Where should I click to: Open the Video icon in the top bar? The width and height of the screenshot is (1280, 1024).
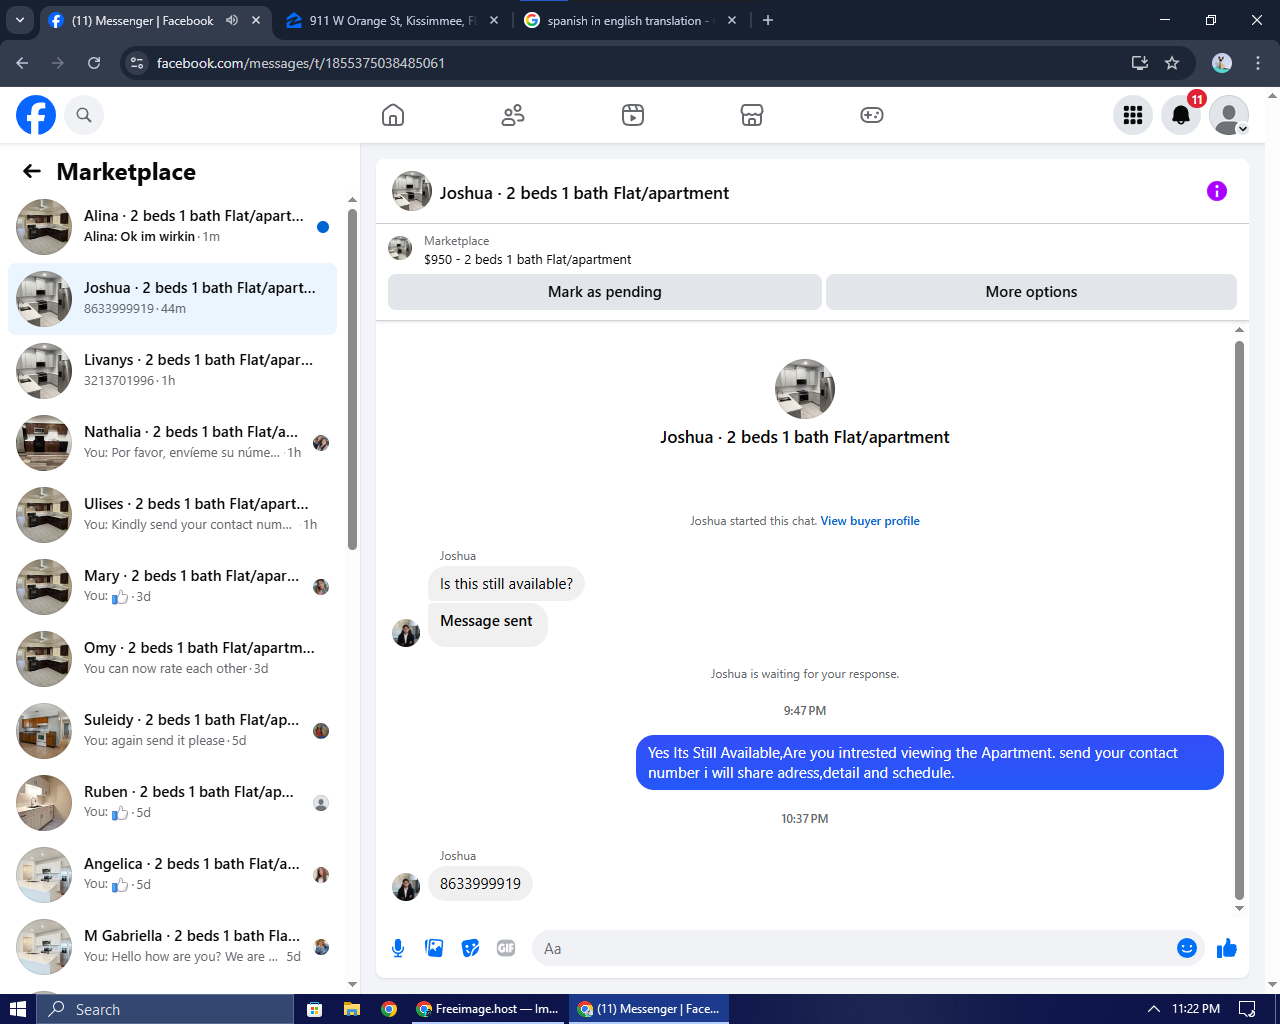pos(633,115)
